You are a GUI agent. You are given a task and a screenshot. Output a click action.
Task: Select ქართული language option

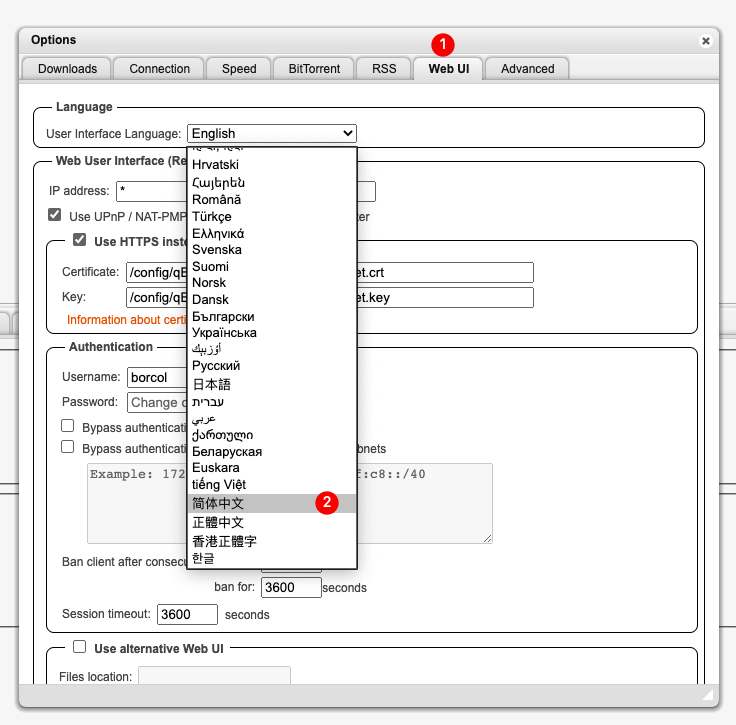tap(272, 435)
